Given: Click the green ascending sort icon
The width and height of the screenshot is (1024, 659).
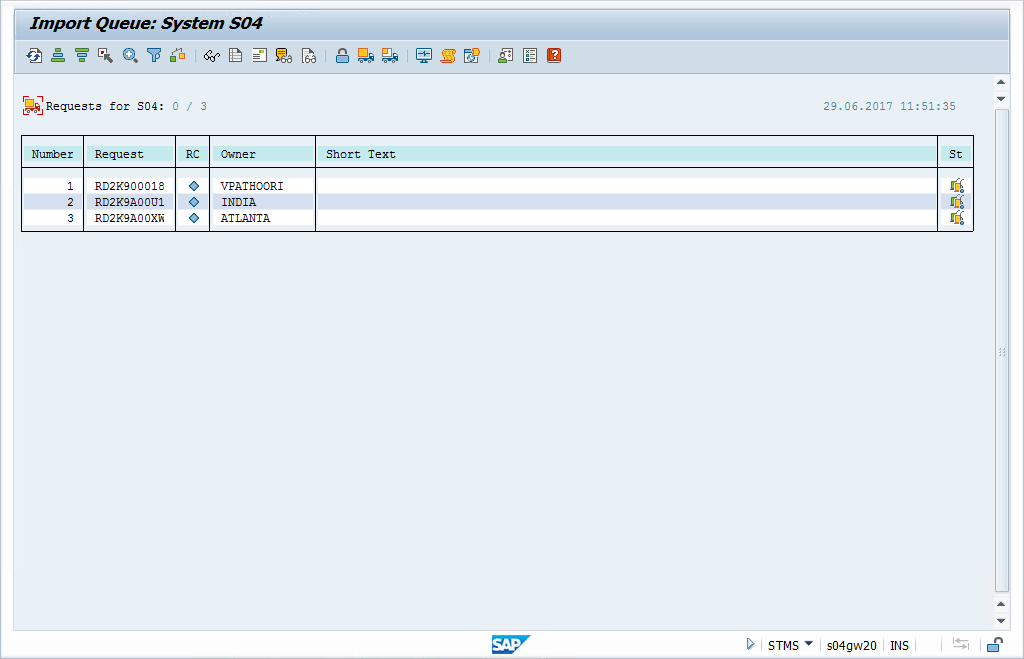Looking at the screenshot, I should (58, 56).
